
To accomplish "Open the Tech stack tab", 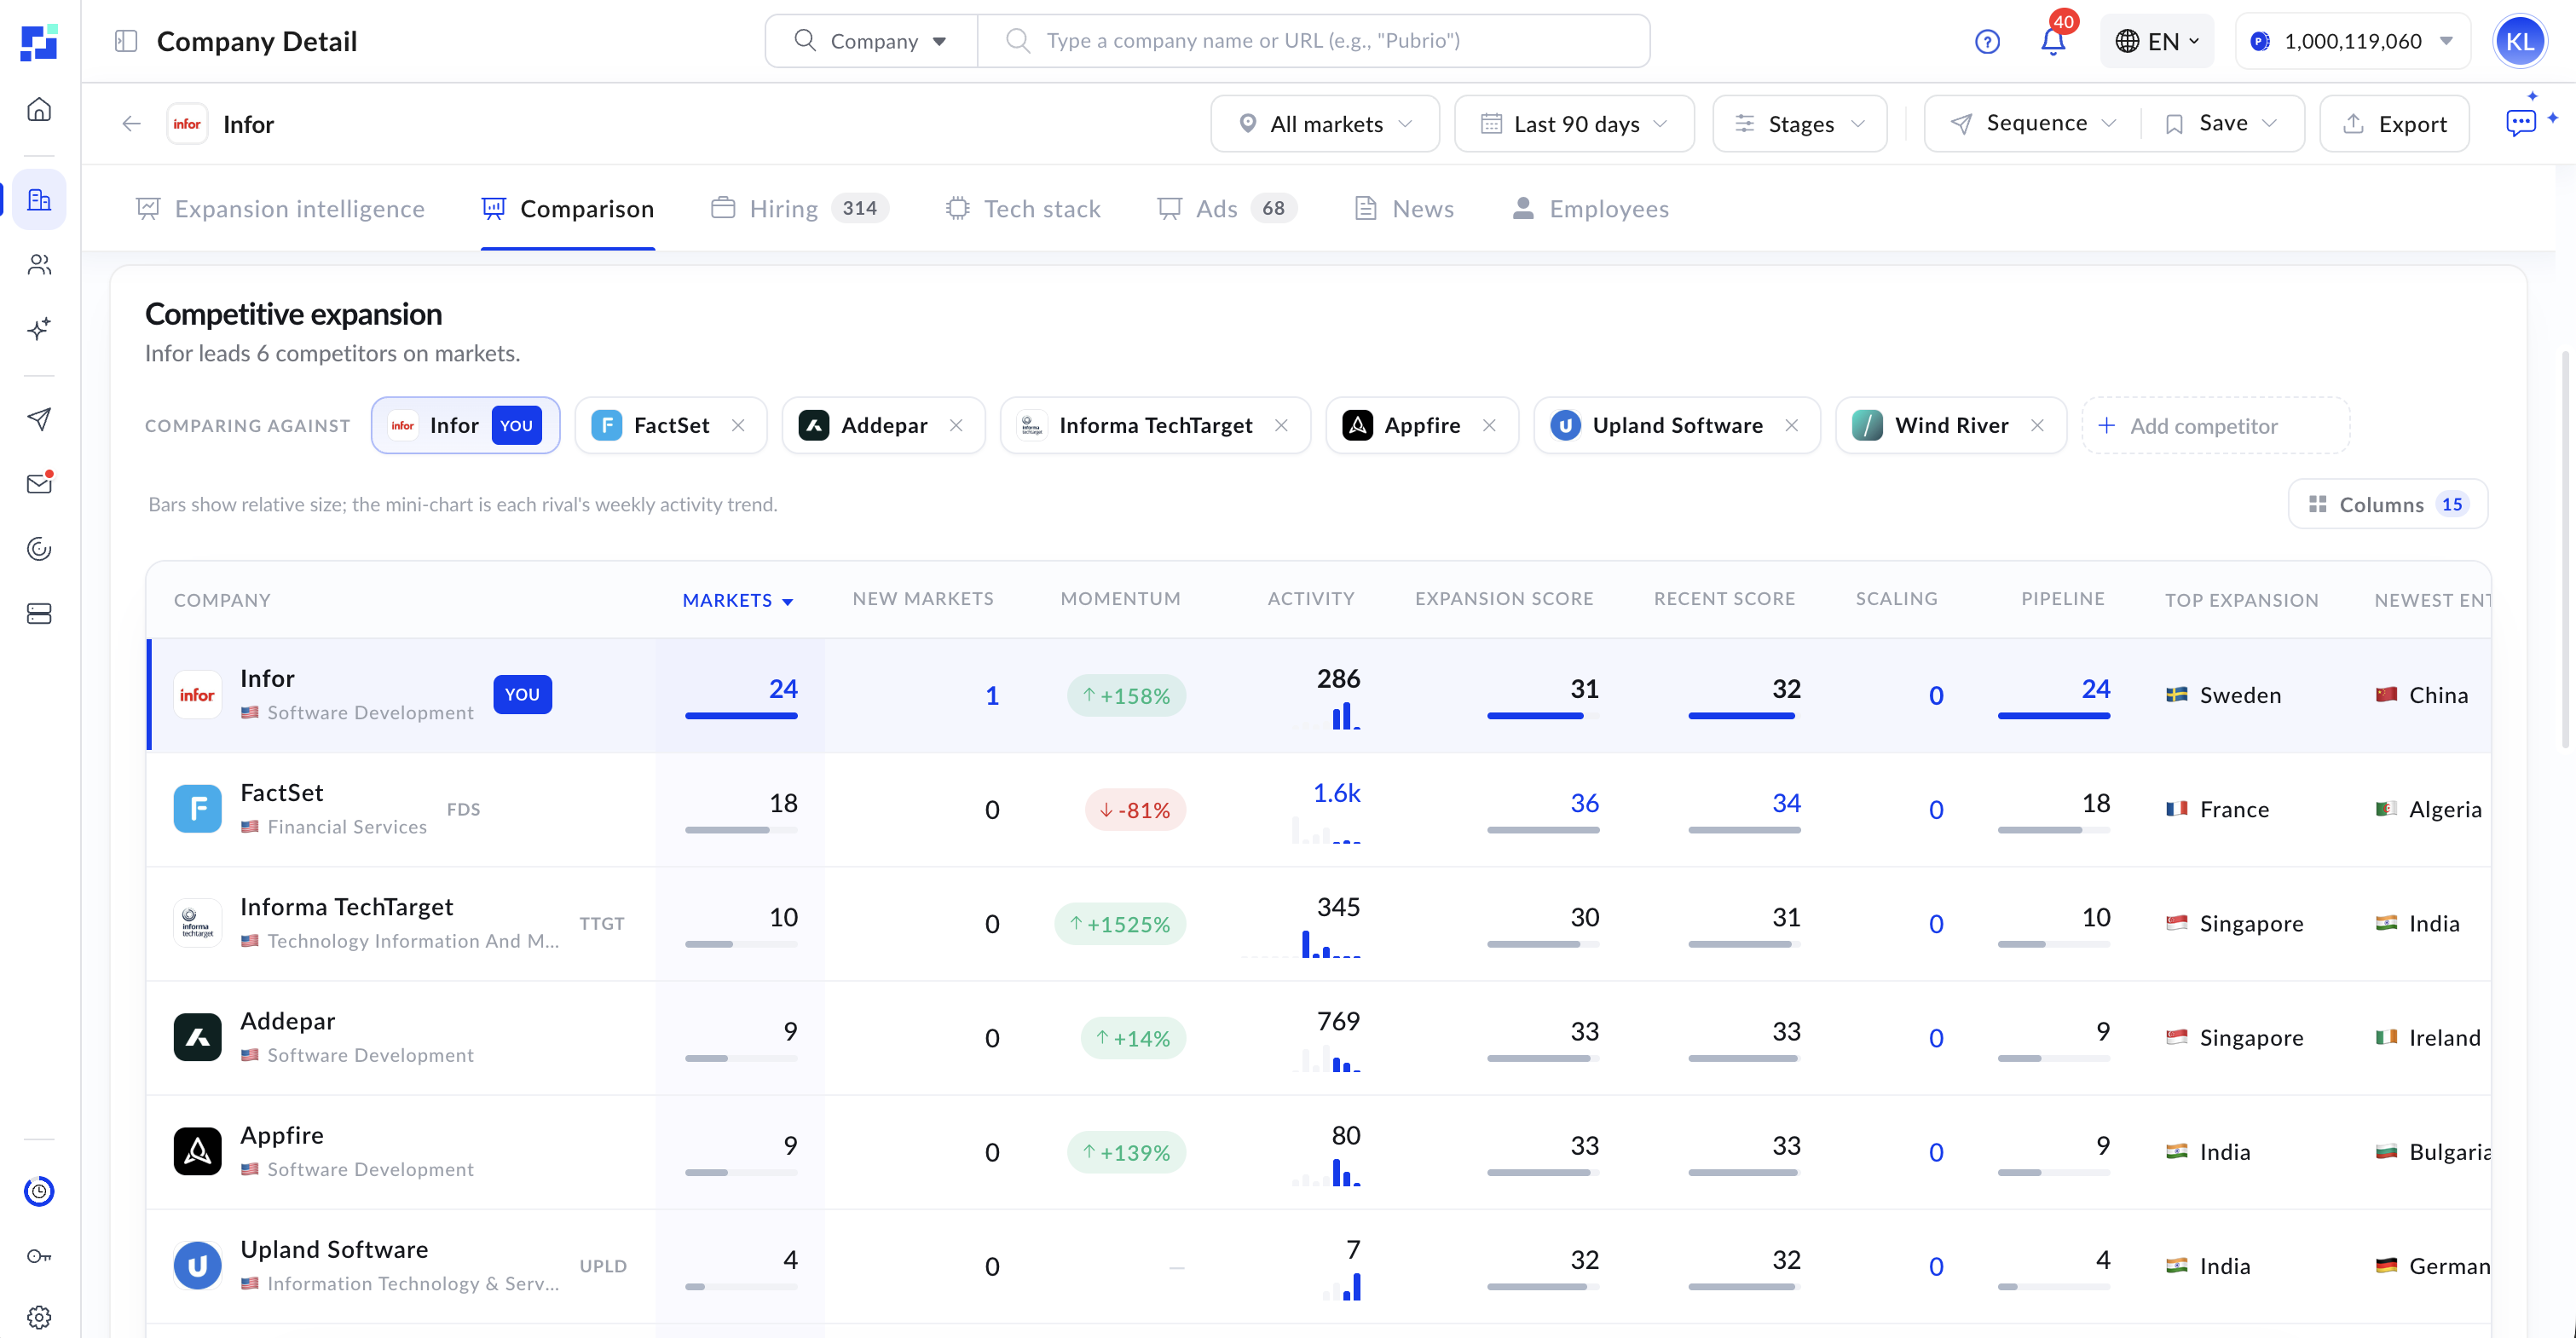I will pyautogui.click(x=1023, y=208).
